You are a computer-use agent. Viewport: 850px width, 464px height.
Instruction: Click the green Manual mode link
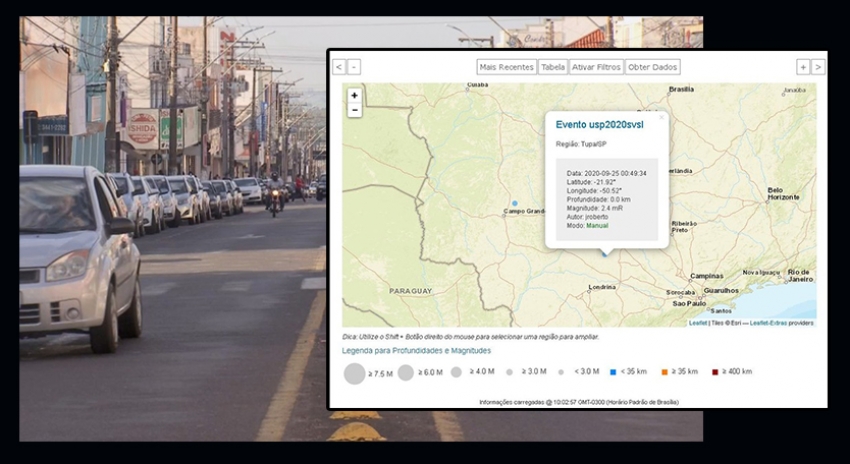point(597,225)
